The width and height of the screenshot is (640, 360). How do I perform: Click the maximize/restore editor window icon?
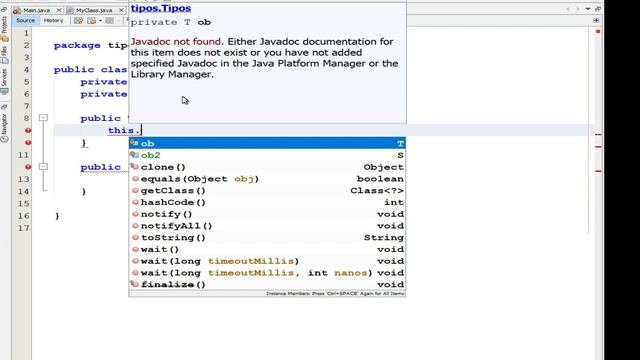pos(598,9)
